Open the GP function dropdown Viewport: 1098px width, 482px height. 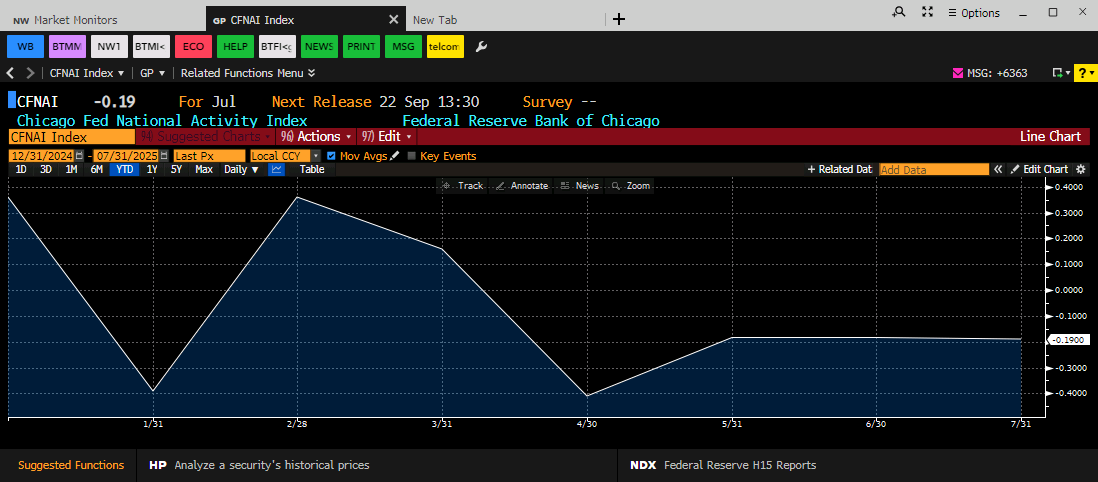(x=153, y=73)
